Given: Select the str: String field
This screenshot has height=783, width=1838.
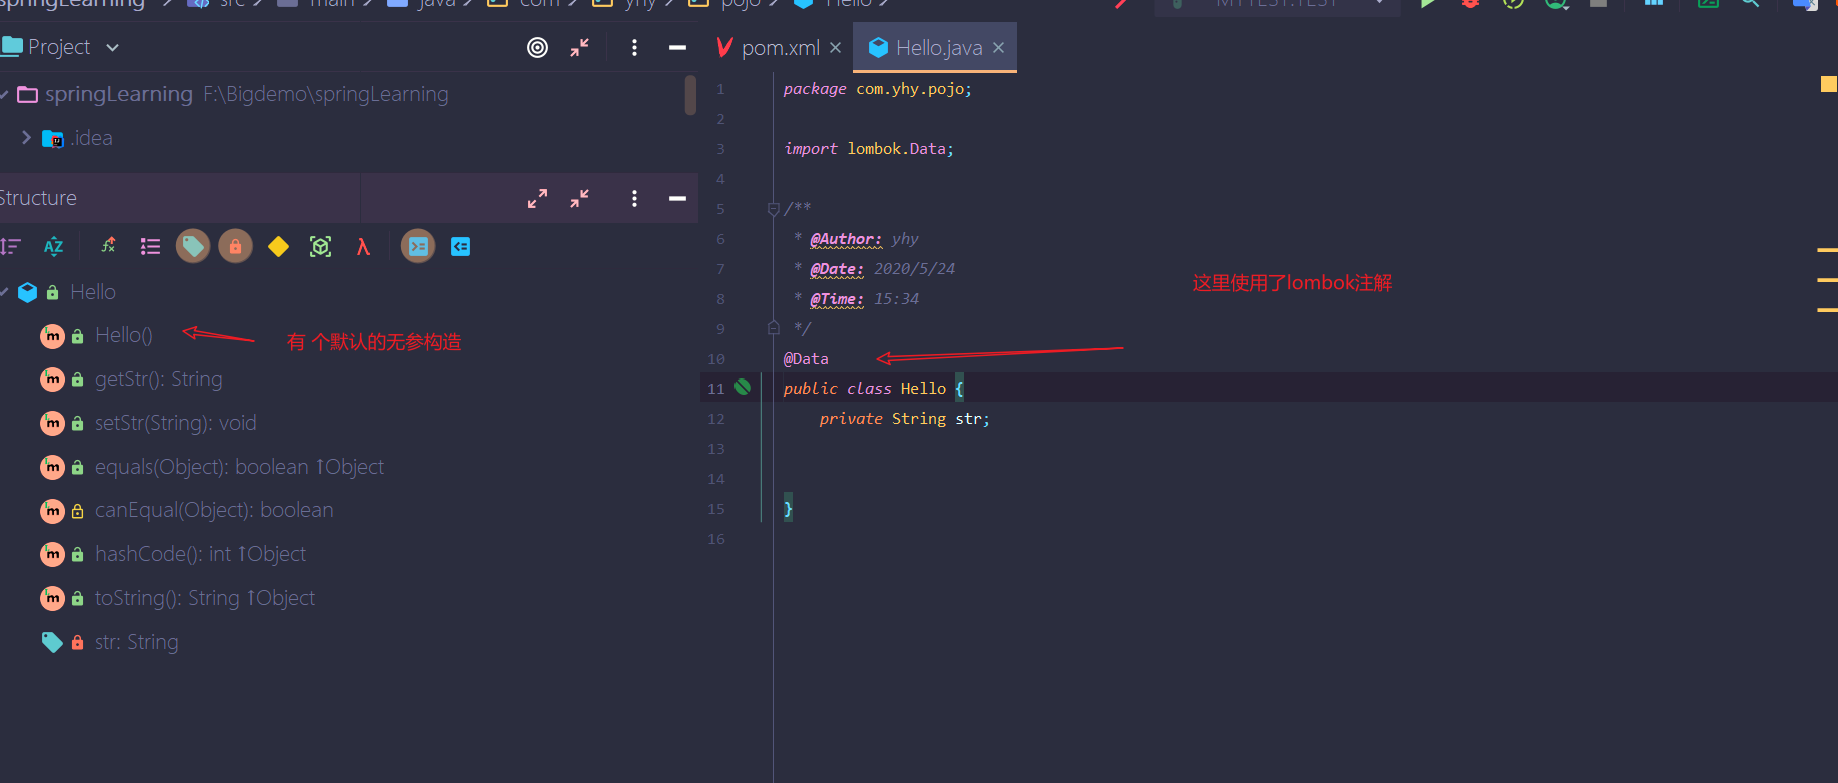Looking at the screenshot, I should 137,642.
